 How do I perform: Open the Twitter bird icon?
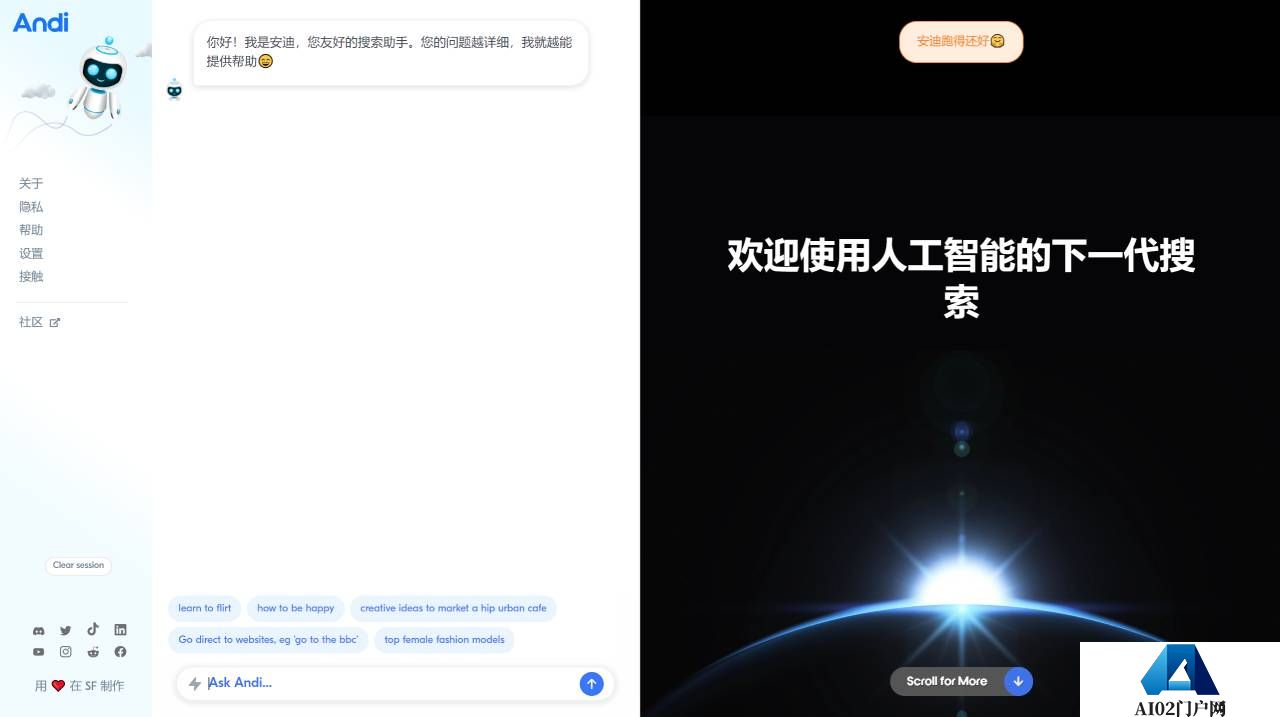click(x=66, y=631)
